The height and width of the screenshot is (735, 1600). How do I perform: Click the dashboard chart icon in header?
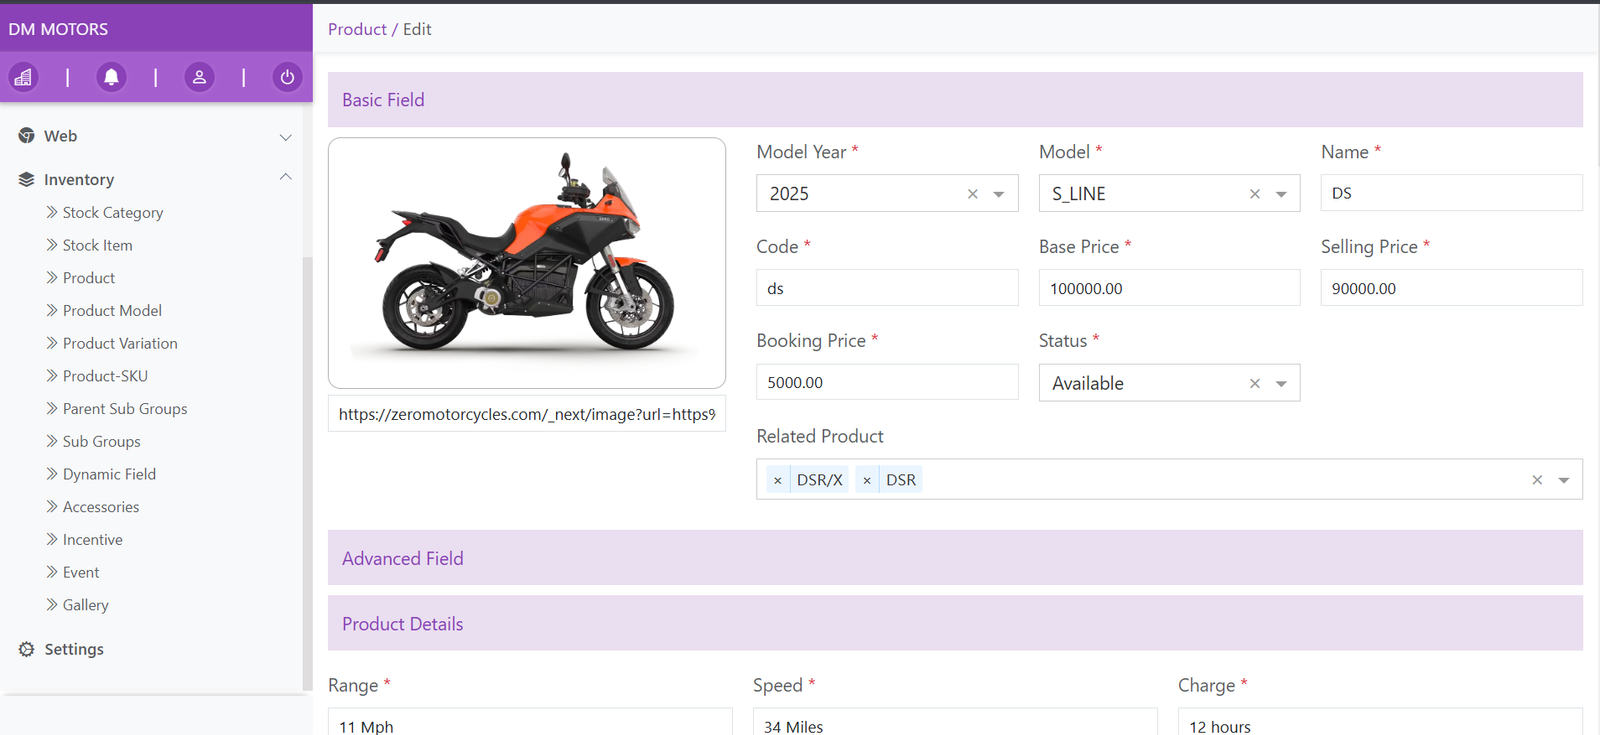(24, 77)
